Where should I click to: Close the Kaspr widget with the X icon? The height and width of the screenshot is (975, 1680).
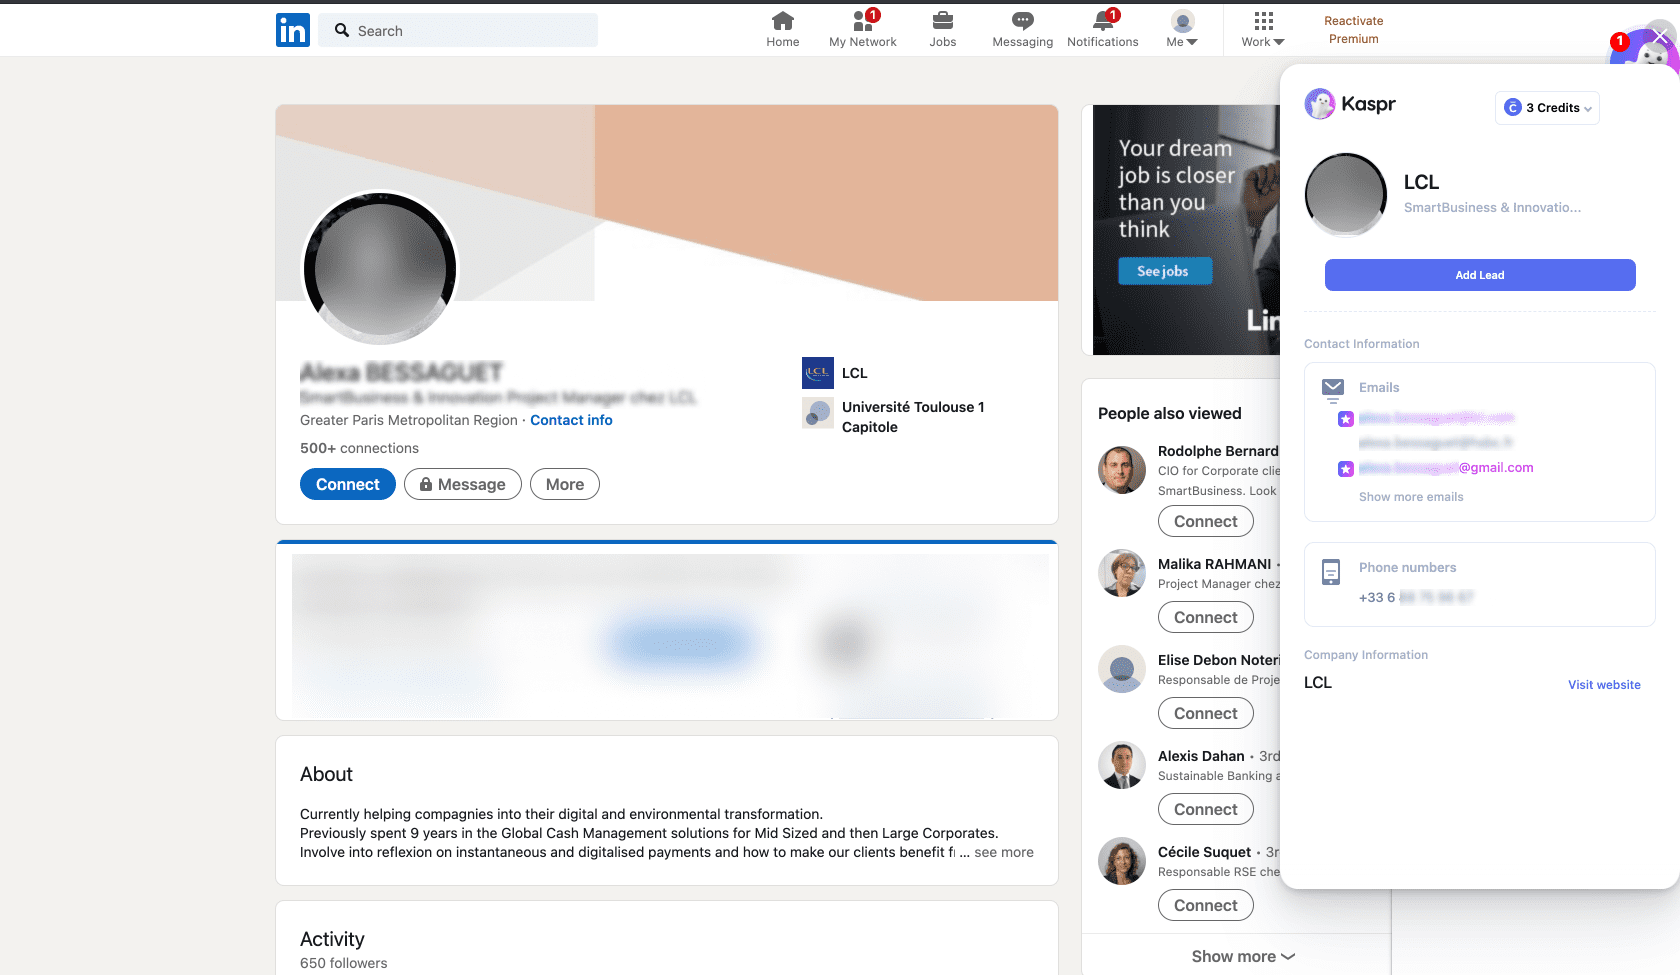coord(1661,36)
